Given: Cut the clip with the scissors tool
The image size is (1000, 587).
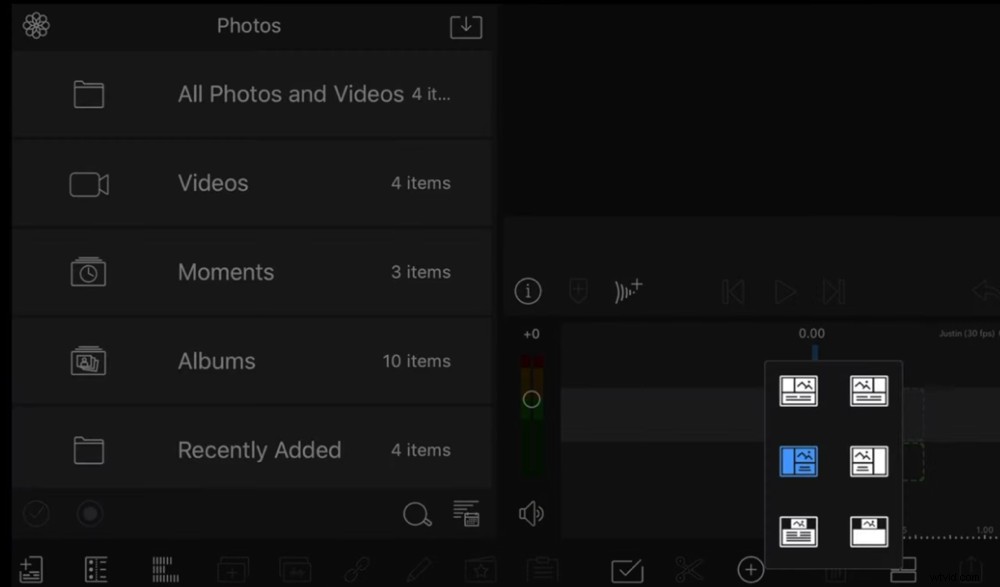Looking at the screenshot, I should (689, 568).
